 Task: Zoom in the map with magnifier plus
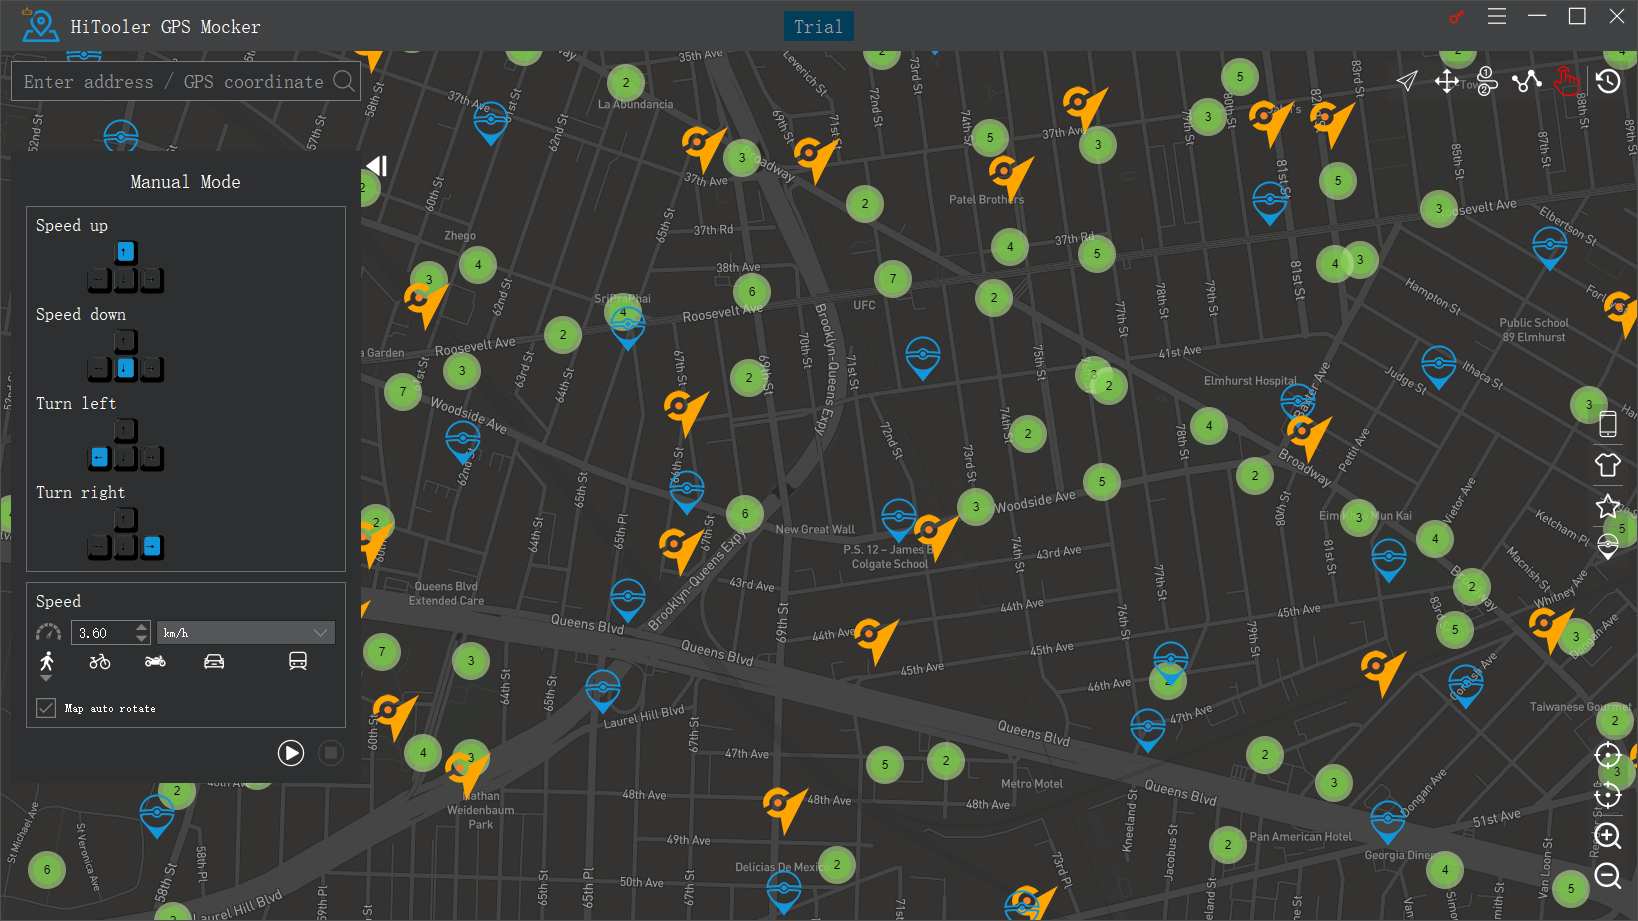pyautogui.click(x=1607, y=836)
